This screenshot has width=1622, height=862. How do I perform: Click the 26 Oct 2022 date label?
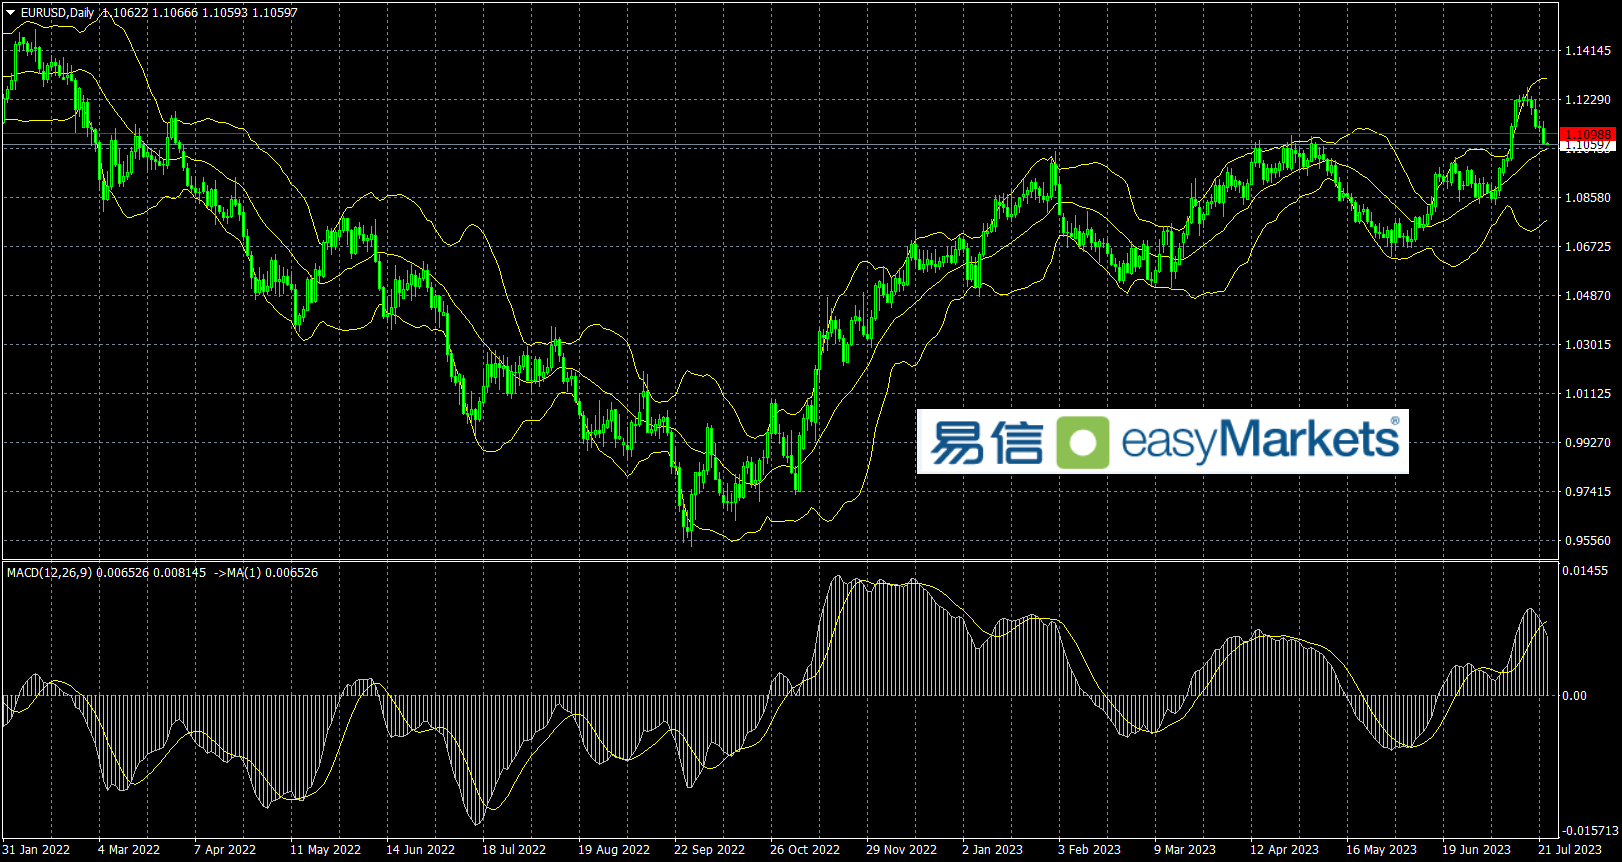805,850
